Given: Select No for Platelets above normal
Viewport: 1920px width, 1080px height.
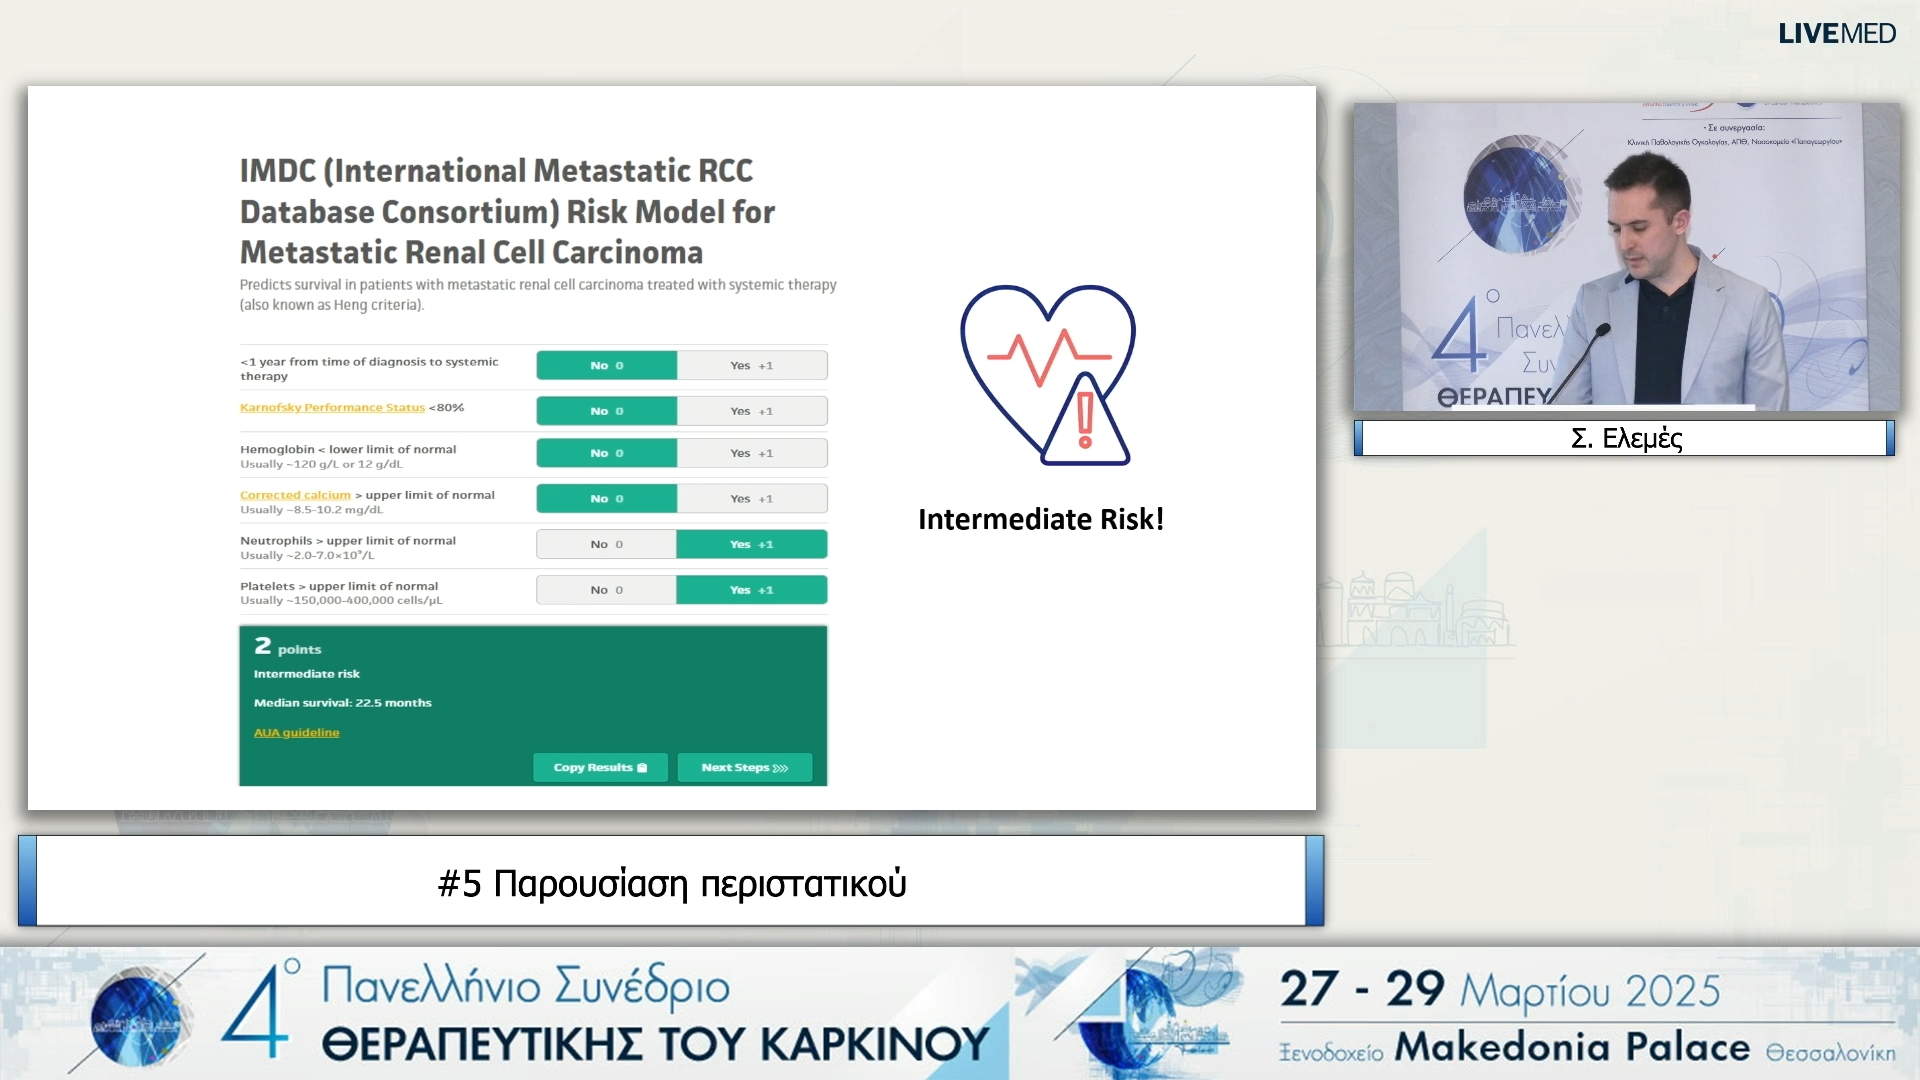Looking at the screenshot, I should tap(606, 590).
